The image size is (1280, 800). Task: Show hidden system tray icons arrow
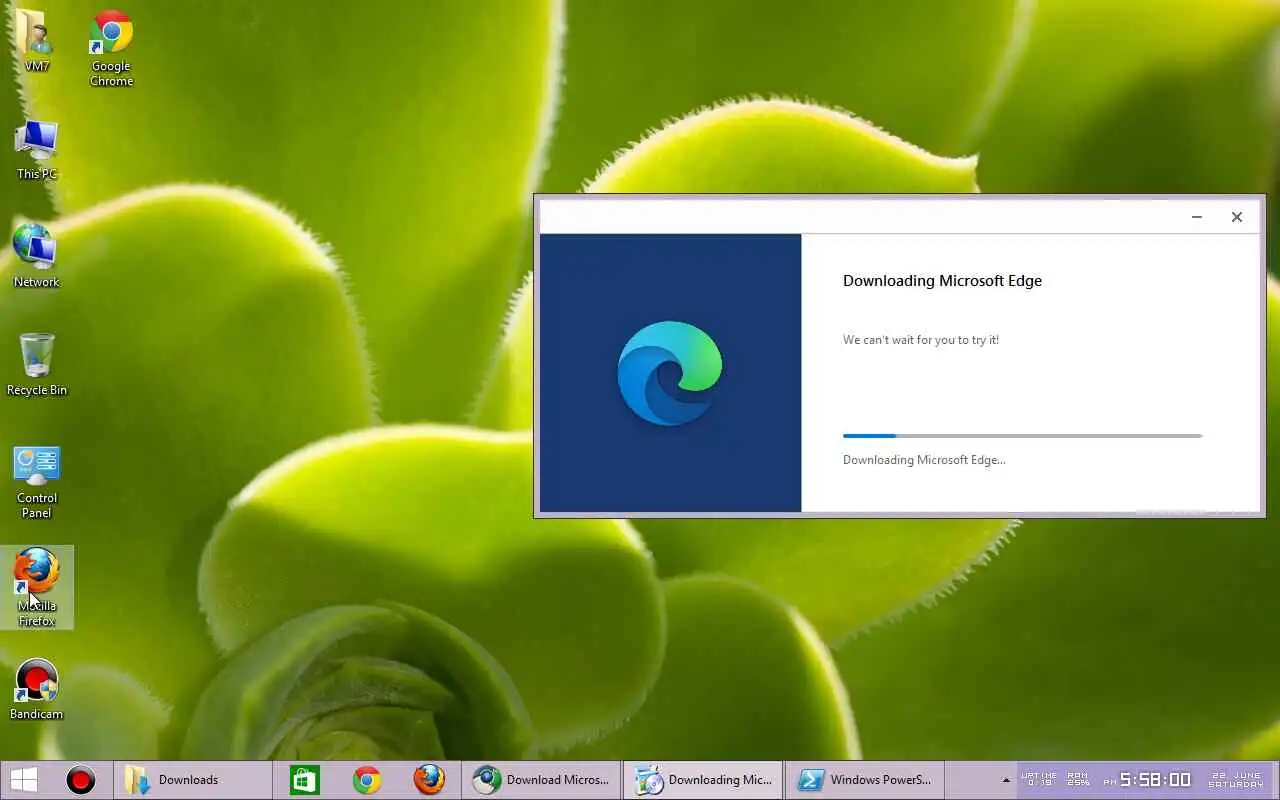[1006, 780]
